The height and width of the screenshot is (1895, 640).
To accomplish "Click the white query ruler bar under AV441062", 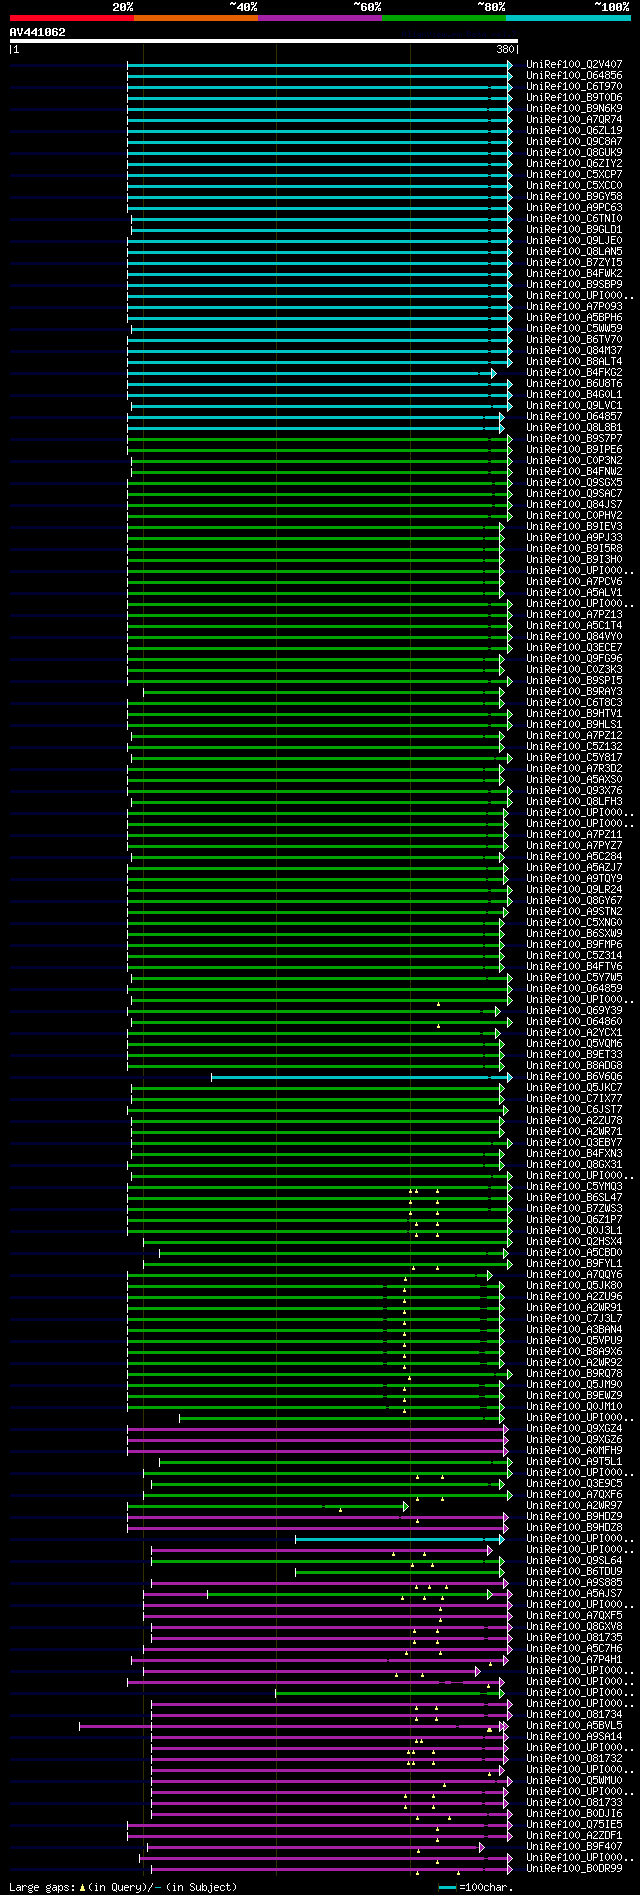I will point(264,41).
